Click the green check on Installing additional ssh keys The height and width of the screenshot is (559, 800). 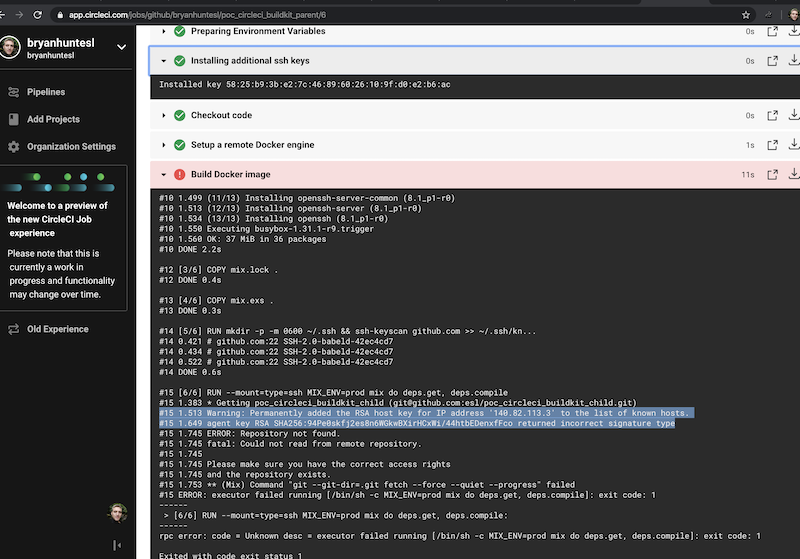point(180,61)
